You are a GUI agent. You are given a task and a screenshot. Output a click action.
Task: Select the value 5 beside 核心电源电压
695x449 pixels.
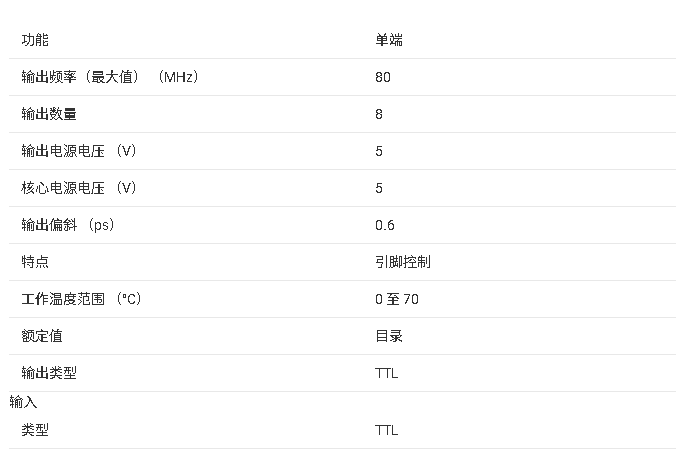click(x=379, y=188)
